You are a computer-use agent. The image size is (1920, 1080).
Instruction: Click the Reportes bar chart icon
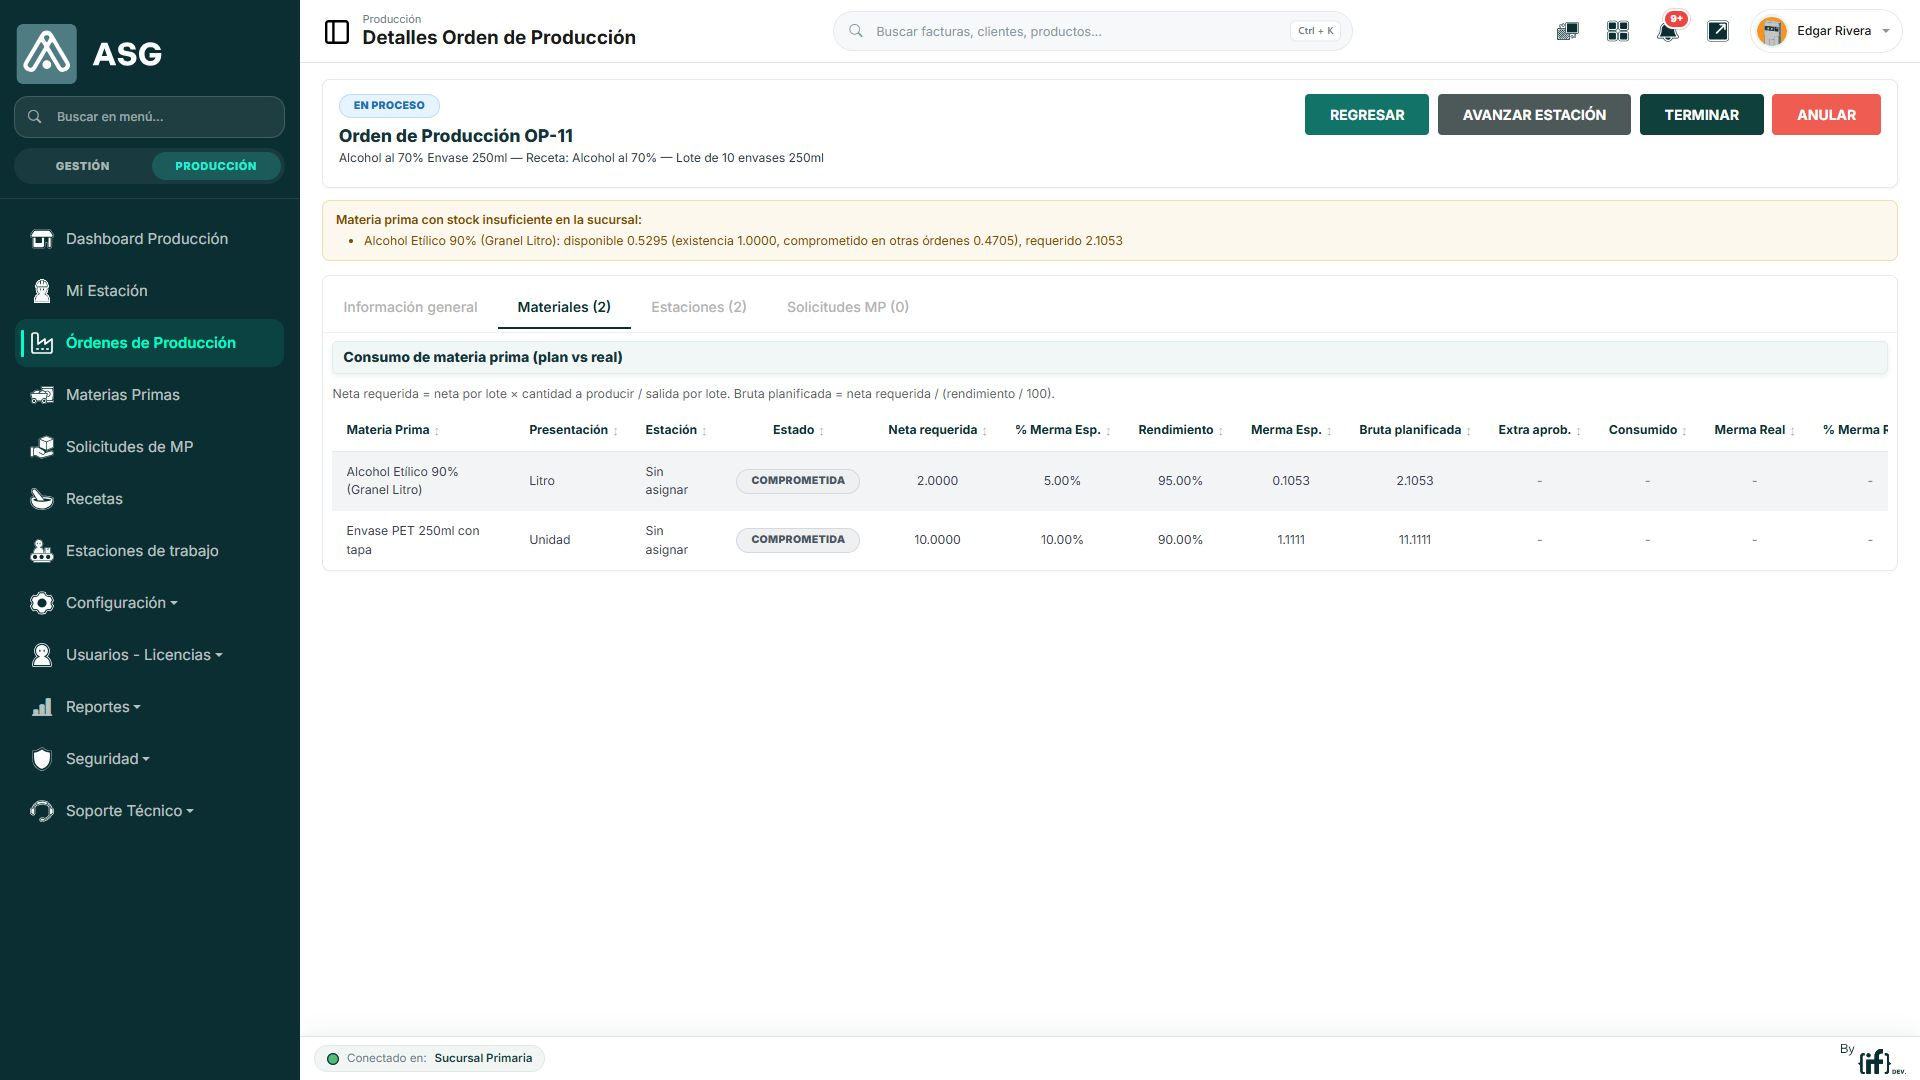42,707
